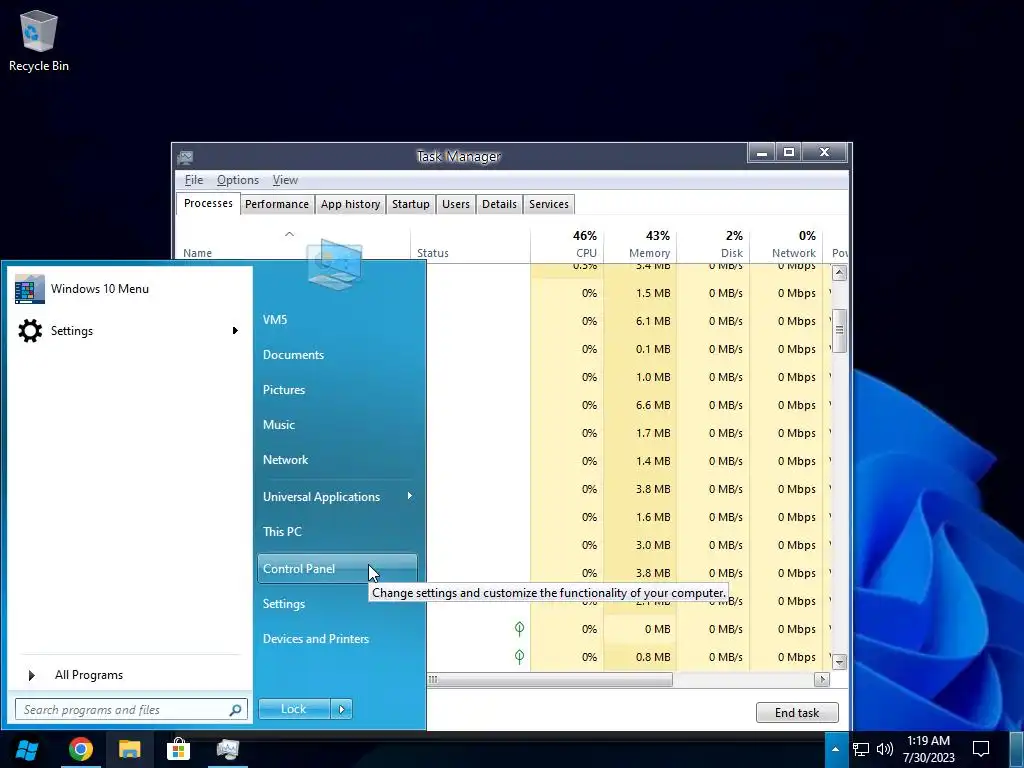The height and width of the screenshot is (768, 1024).
Task: Click the Windows Start button
Action: [26, 750]
